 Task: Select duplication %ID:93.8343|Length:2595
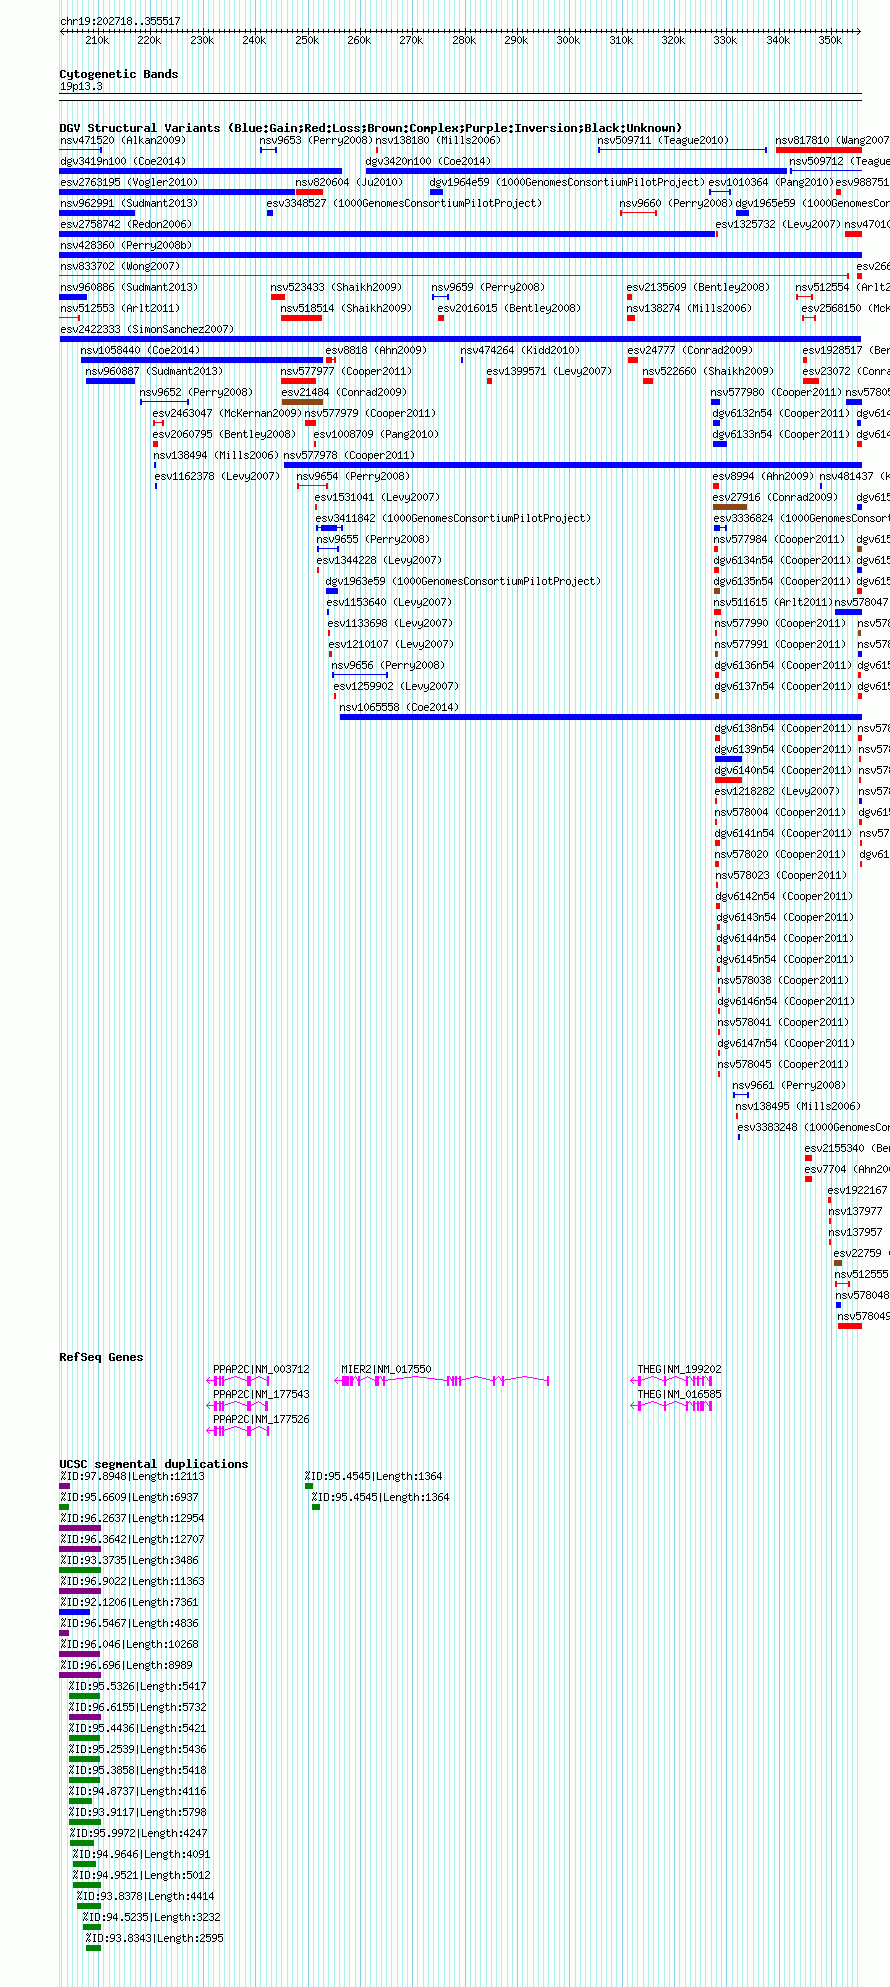click(x=154, y=1938)
